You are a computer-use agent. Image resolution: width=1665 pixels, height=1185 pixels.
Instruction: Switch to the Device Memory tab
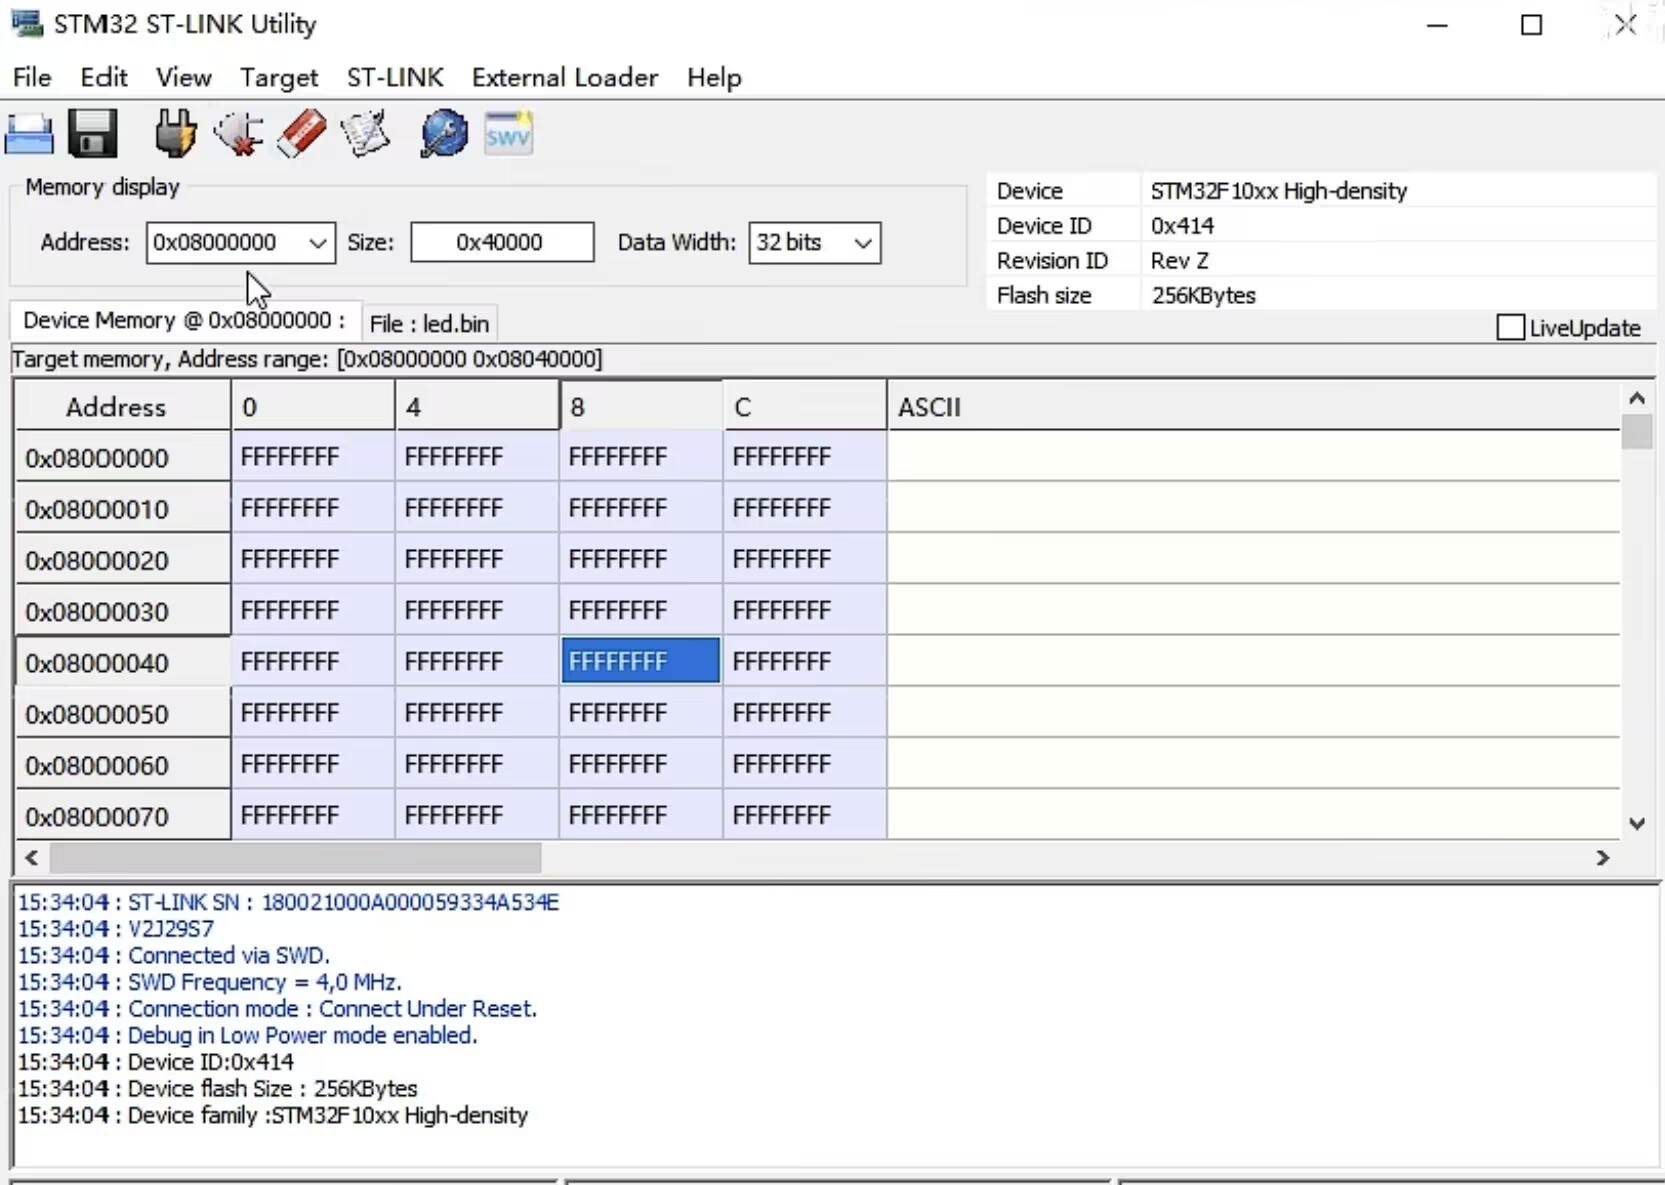[x=184, y=321]
